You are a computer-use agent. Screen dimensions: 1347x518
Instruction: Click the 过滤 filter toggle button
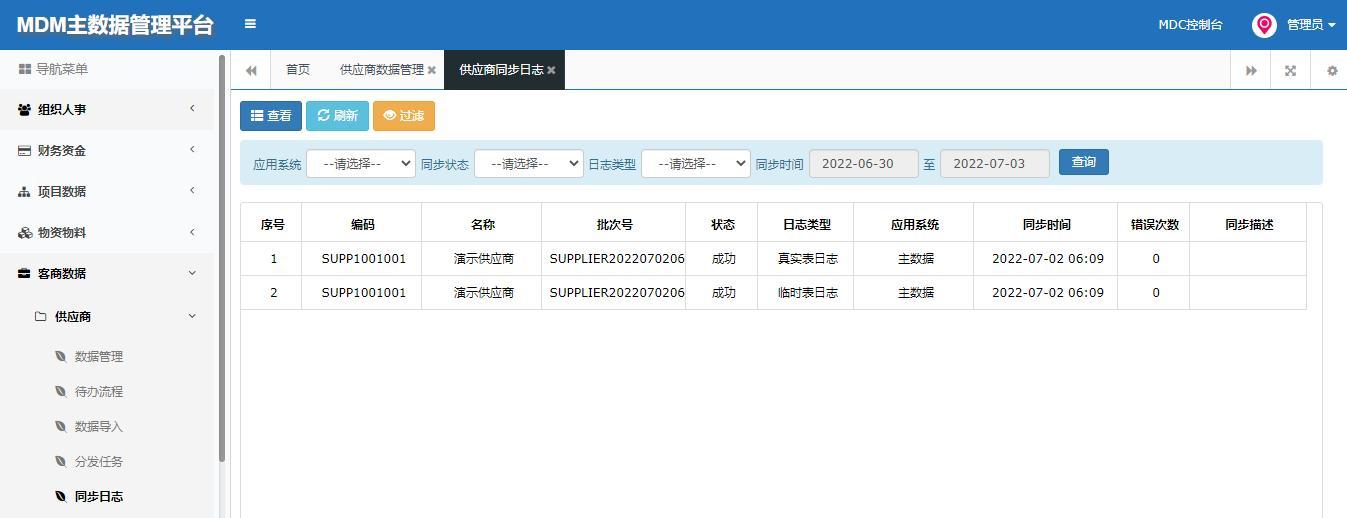404,116
